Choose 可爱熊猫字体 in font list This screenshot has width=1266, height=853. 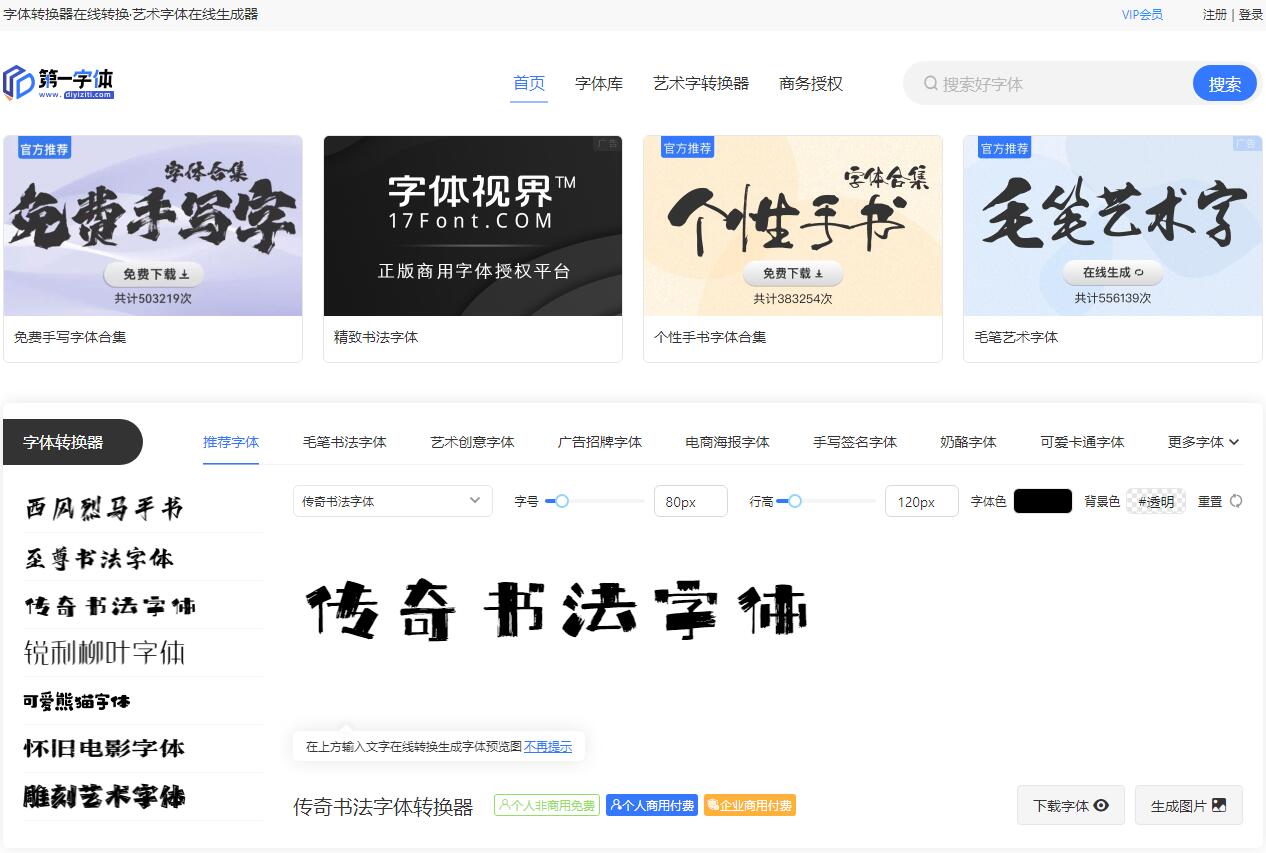click(x=77, y=701)
